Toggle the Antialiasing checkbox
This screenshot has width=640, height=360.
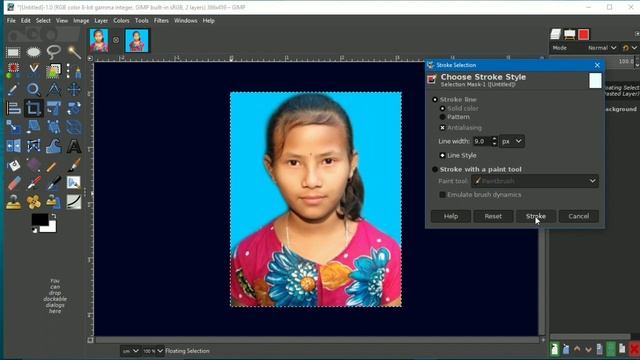tap(442, 128)
